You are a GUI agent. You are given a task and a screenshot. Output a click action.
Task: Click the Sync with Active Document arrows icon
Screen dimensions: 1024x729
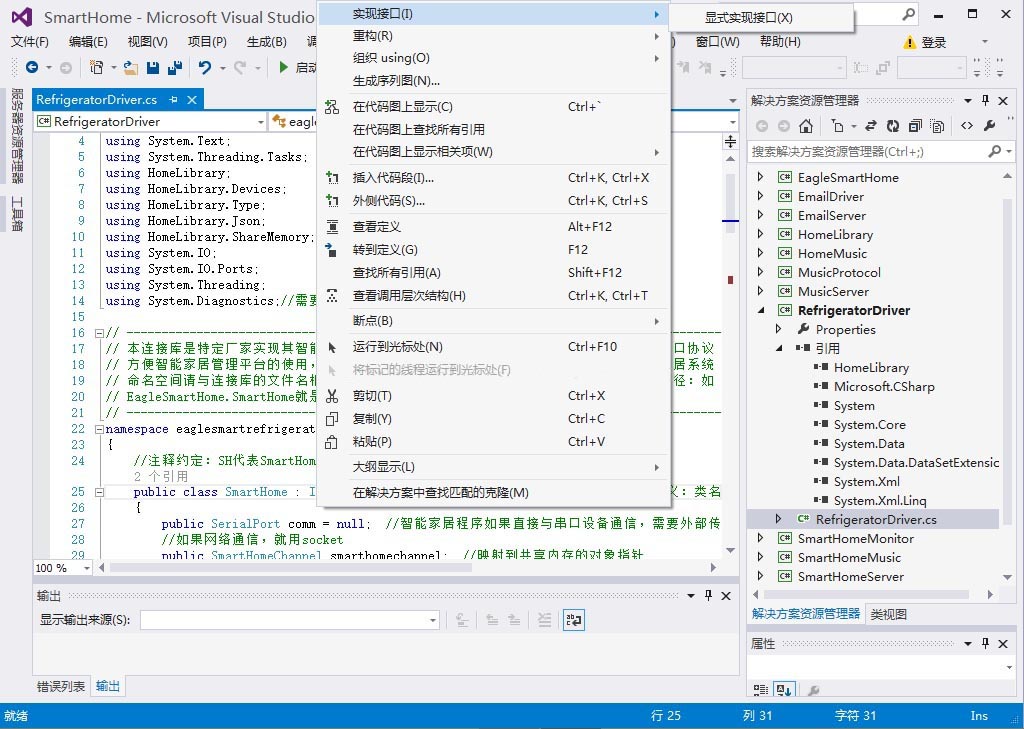coord(871,125)
